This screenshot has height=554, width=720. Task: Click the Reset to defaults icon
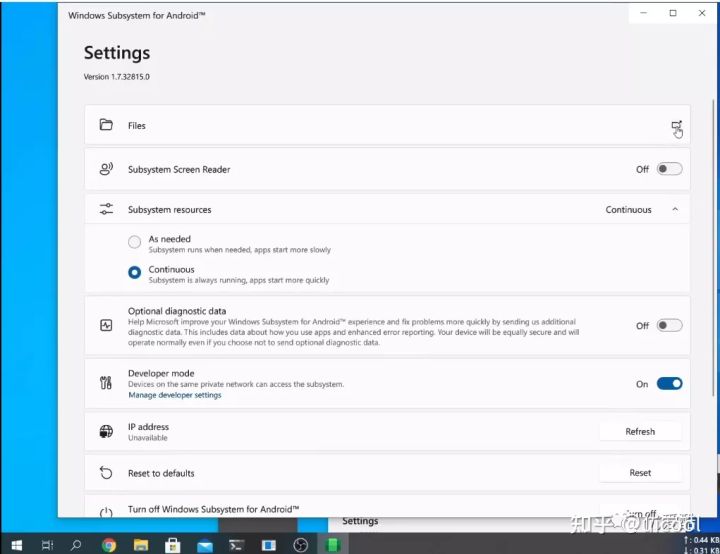point(106,473)
